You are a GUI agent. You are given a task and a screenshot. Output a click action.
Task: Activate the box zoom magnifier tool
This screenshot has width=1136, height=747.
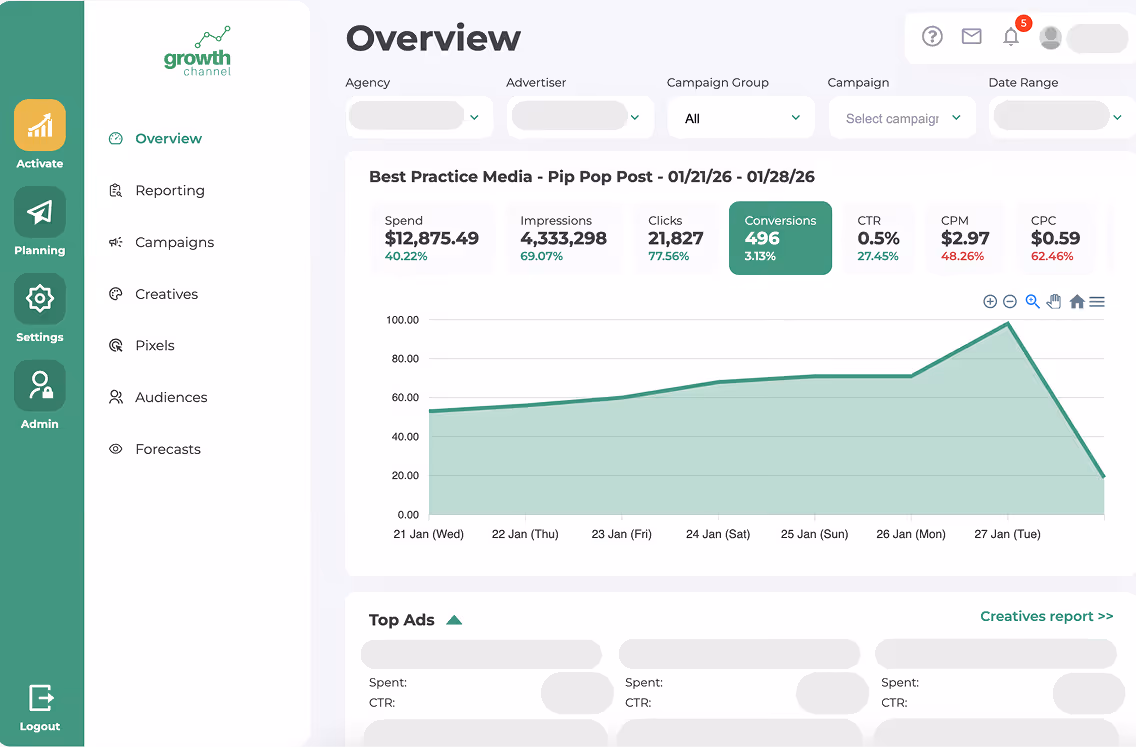pyautogui.click(x=1032, y=301)
